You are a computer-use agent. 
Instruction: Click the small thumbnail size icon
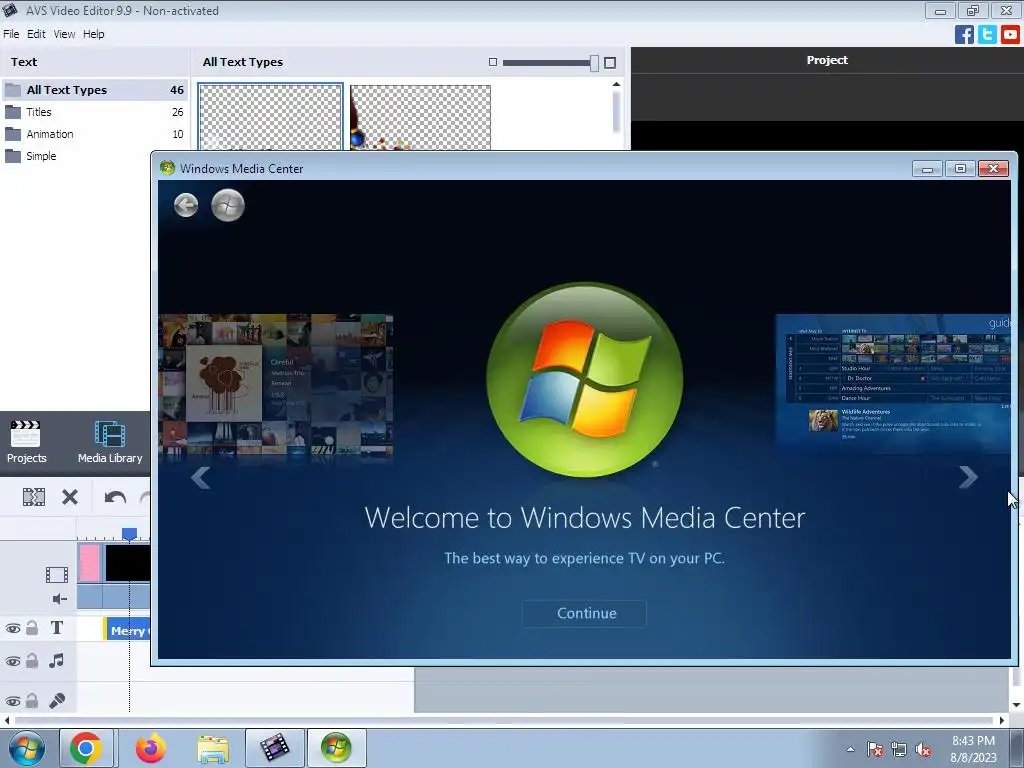pyautogui.click(x=493, y=62)
